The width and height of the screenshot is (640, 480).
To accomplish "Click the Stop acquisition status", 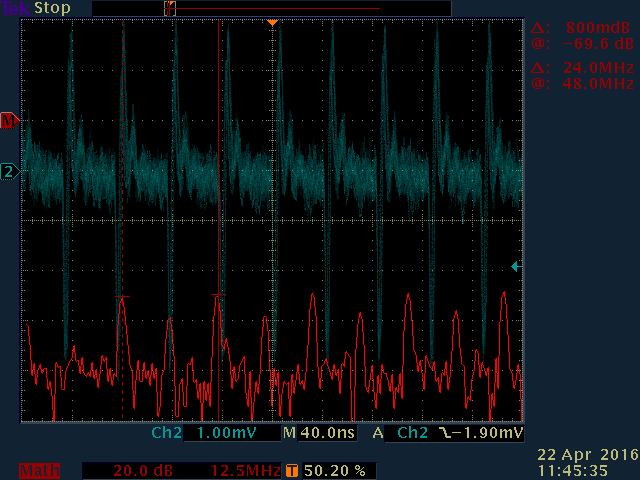I will 52,8.
